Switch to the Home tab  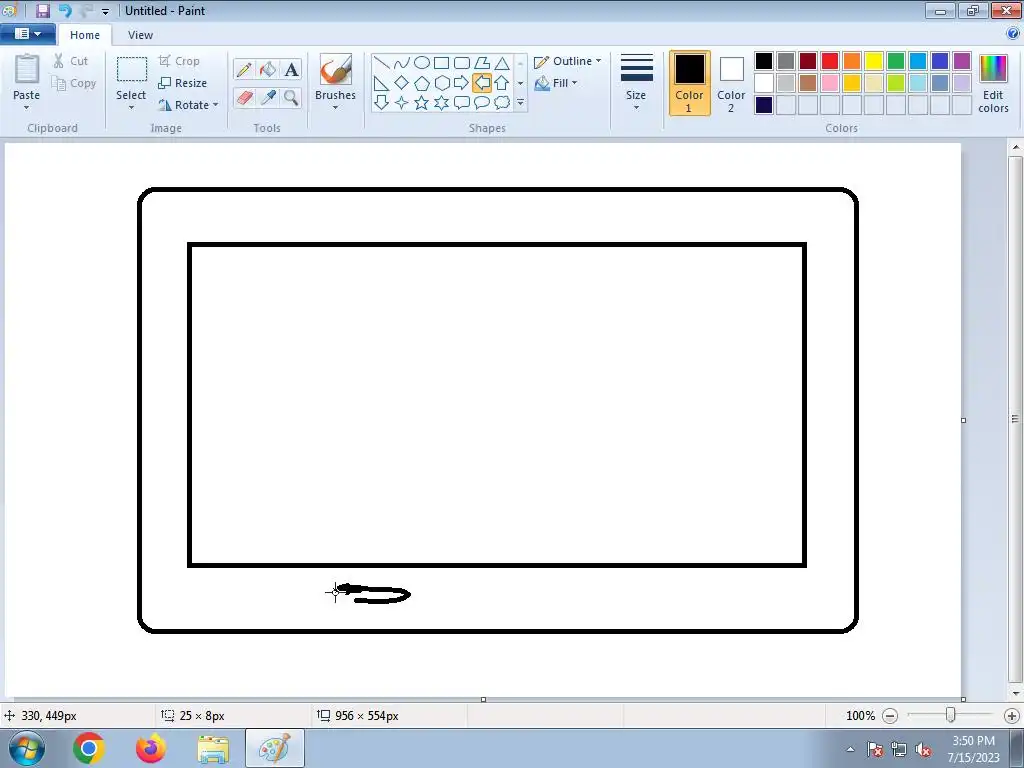85,35
